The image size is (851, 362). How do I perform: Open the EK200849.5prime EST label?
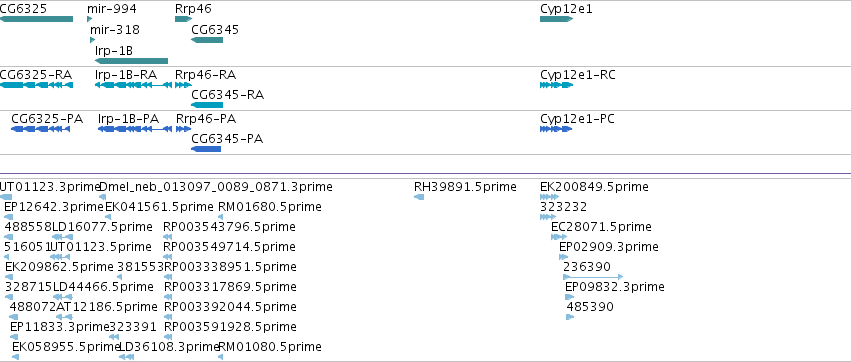pyautogui.click(x=594, y=187)
